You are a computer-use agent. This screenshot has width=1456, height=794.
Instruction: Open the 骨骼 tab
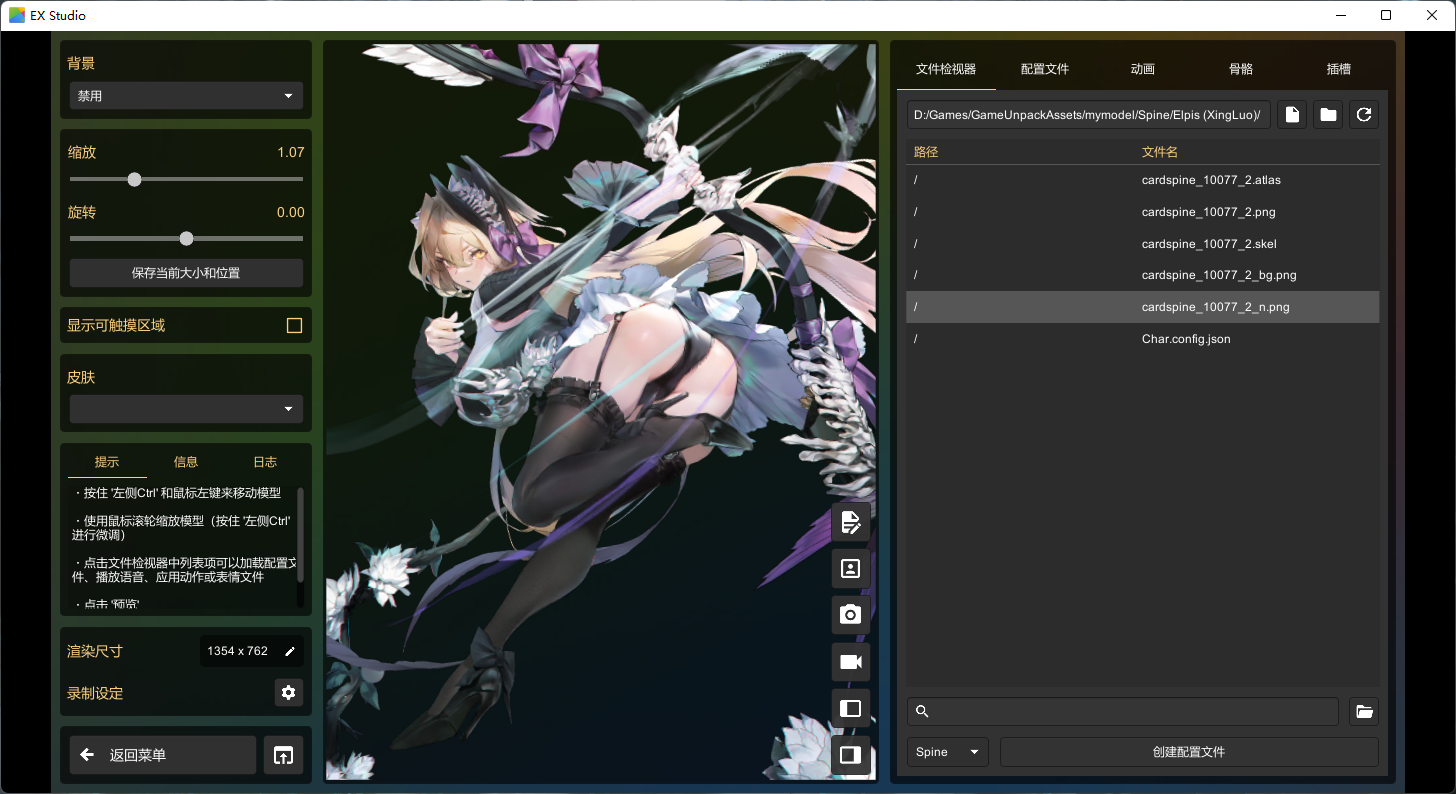click(x=1241, y=69)
